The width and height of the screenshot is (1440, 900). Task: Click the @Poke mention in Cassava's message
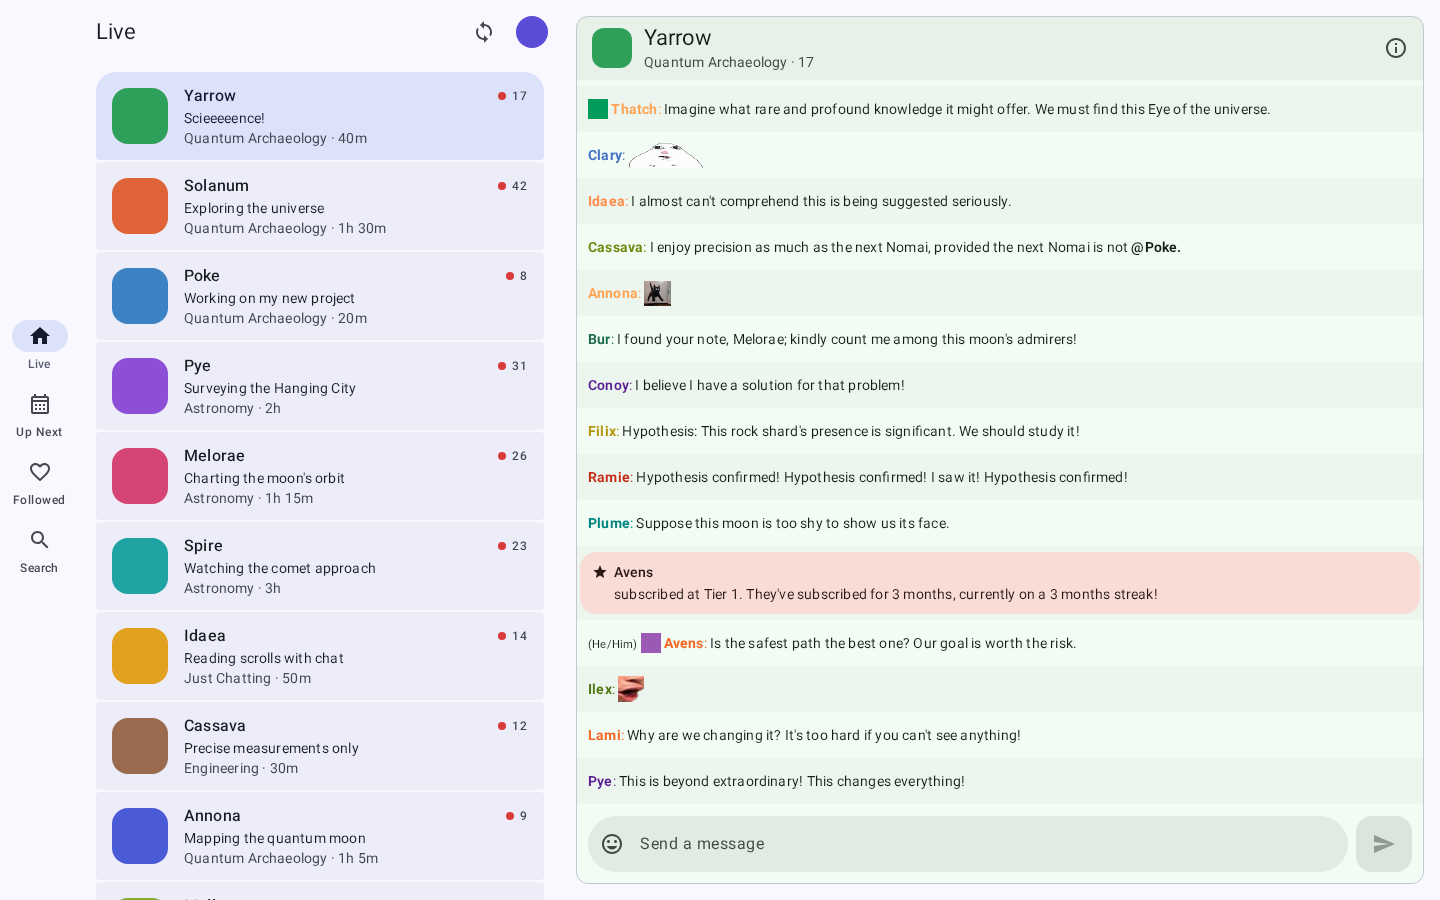[x=1156, y=247]
